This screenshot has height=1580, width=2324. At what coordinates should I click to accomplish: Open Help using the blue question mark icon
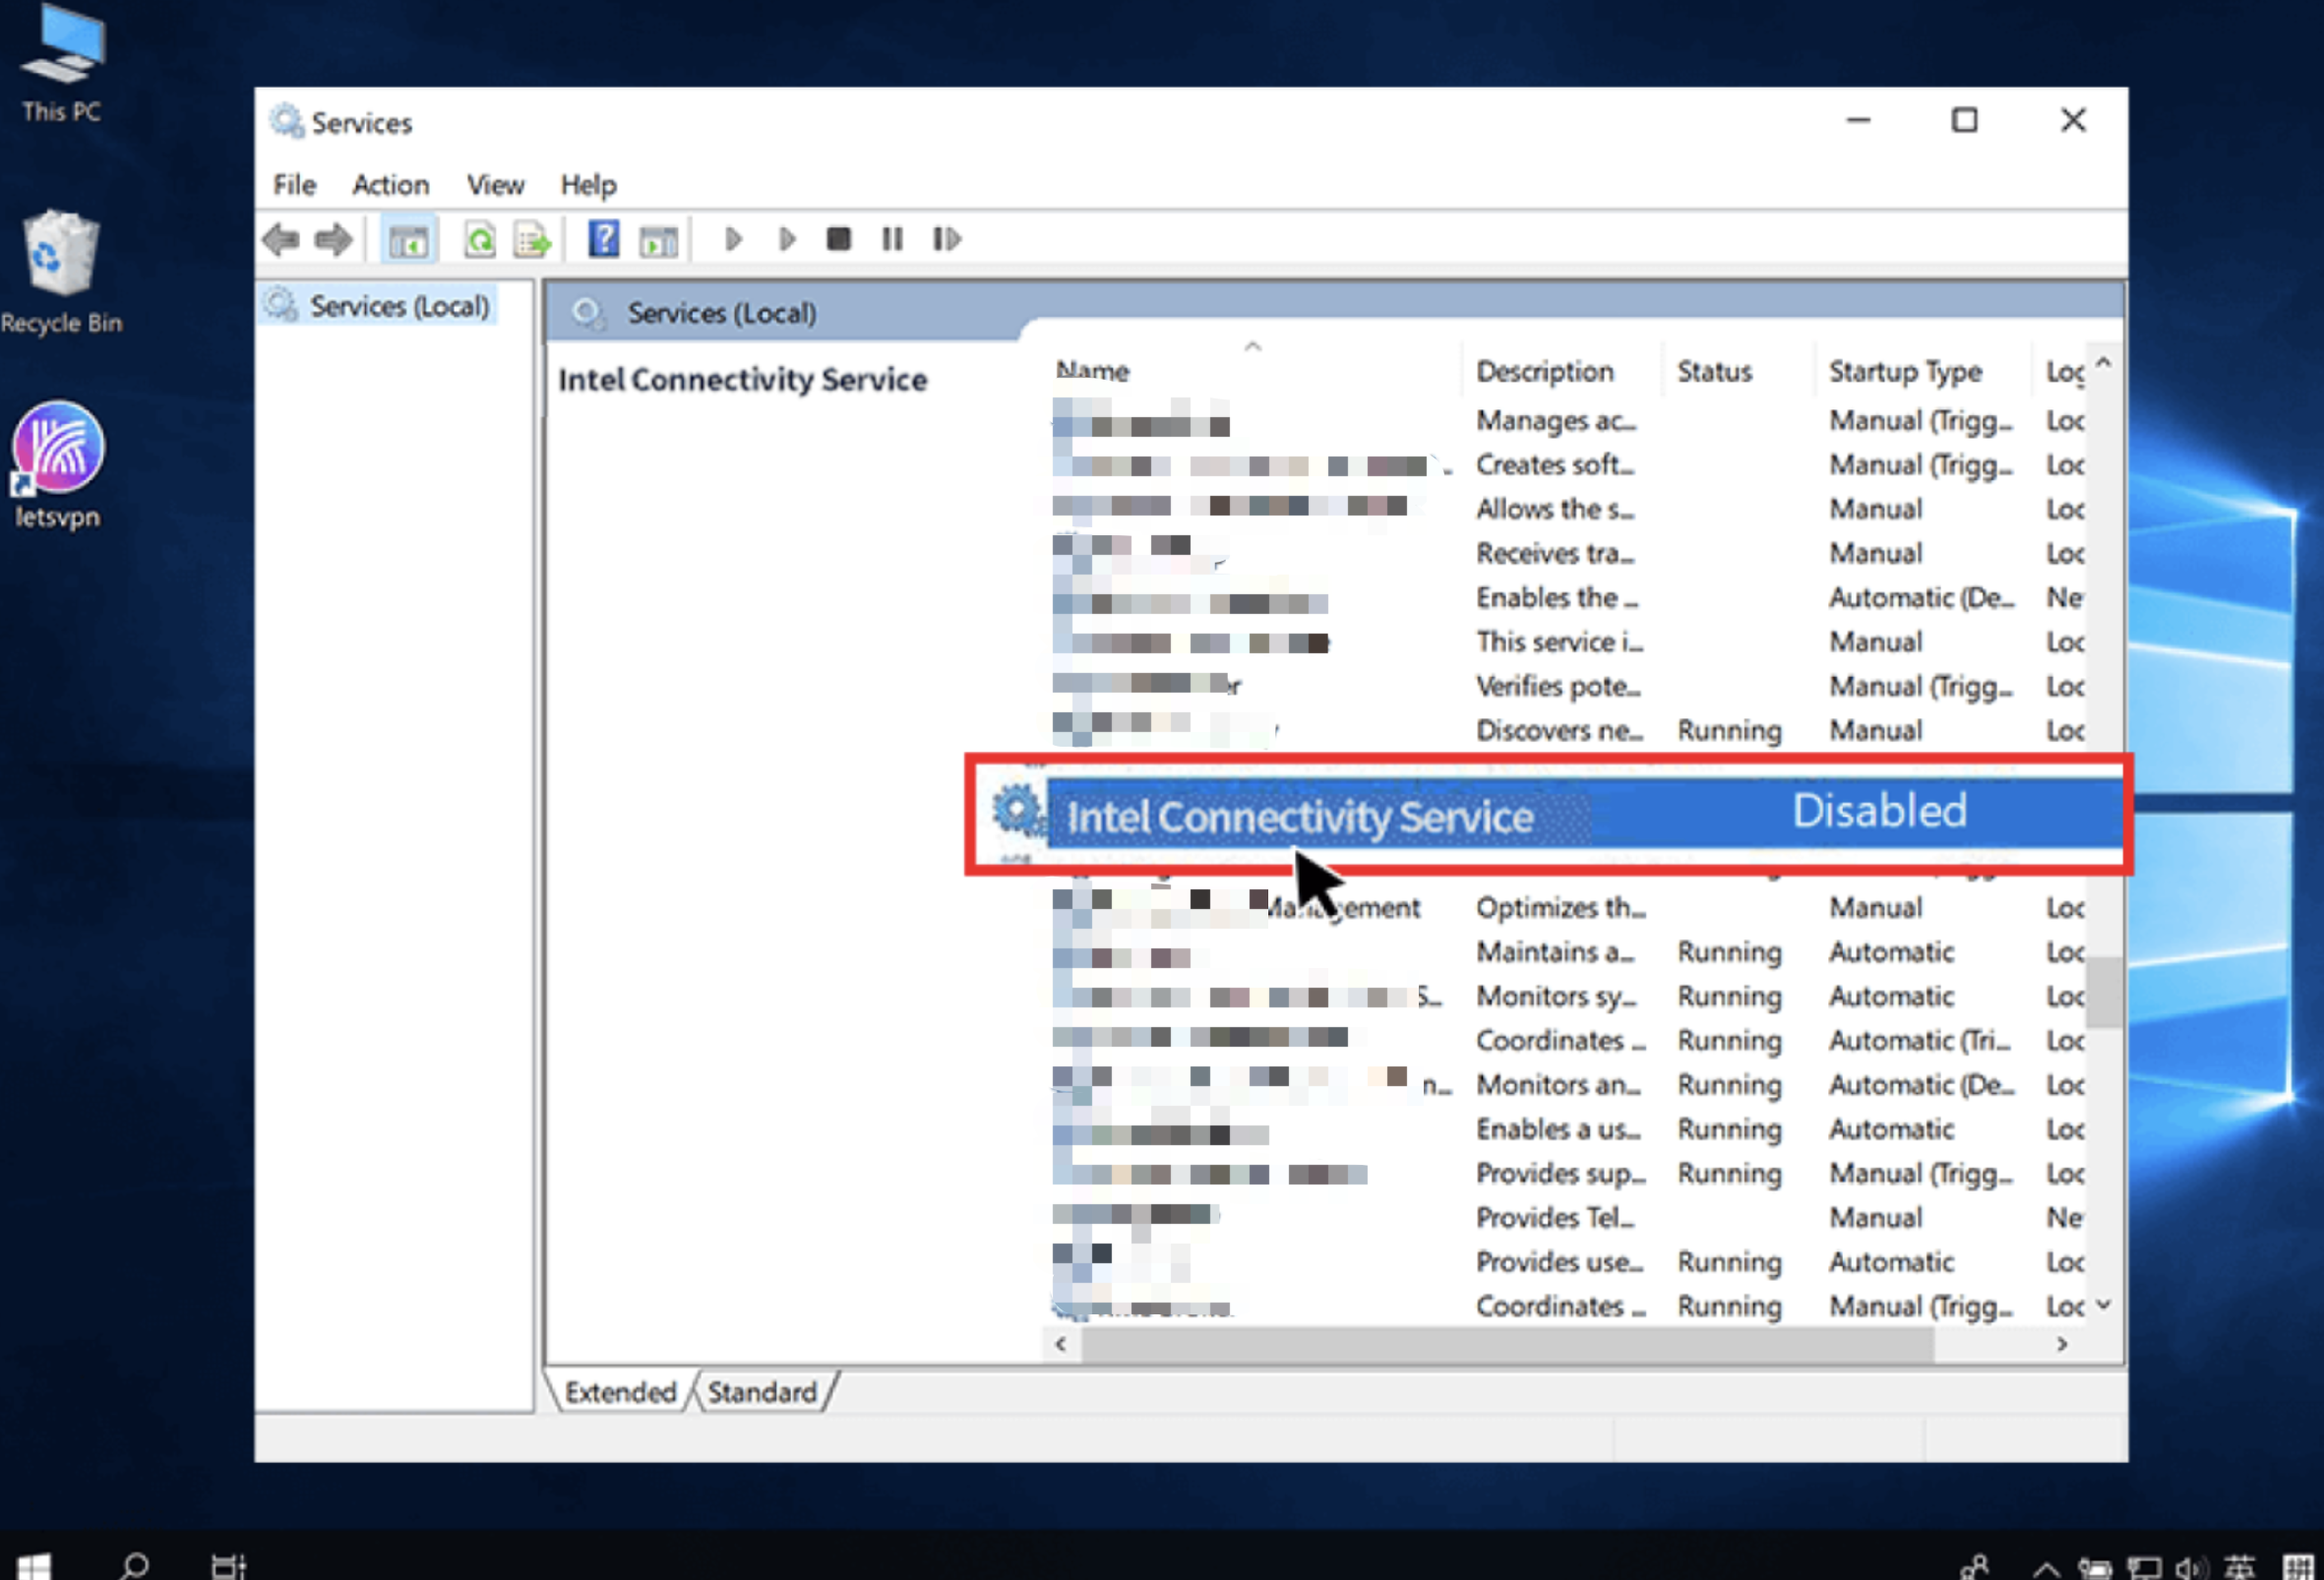point(603,239)
